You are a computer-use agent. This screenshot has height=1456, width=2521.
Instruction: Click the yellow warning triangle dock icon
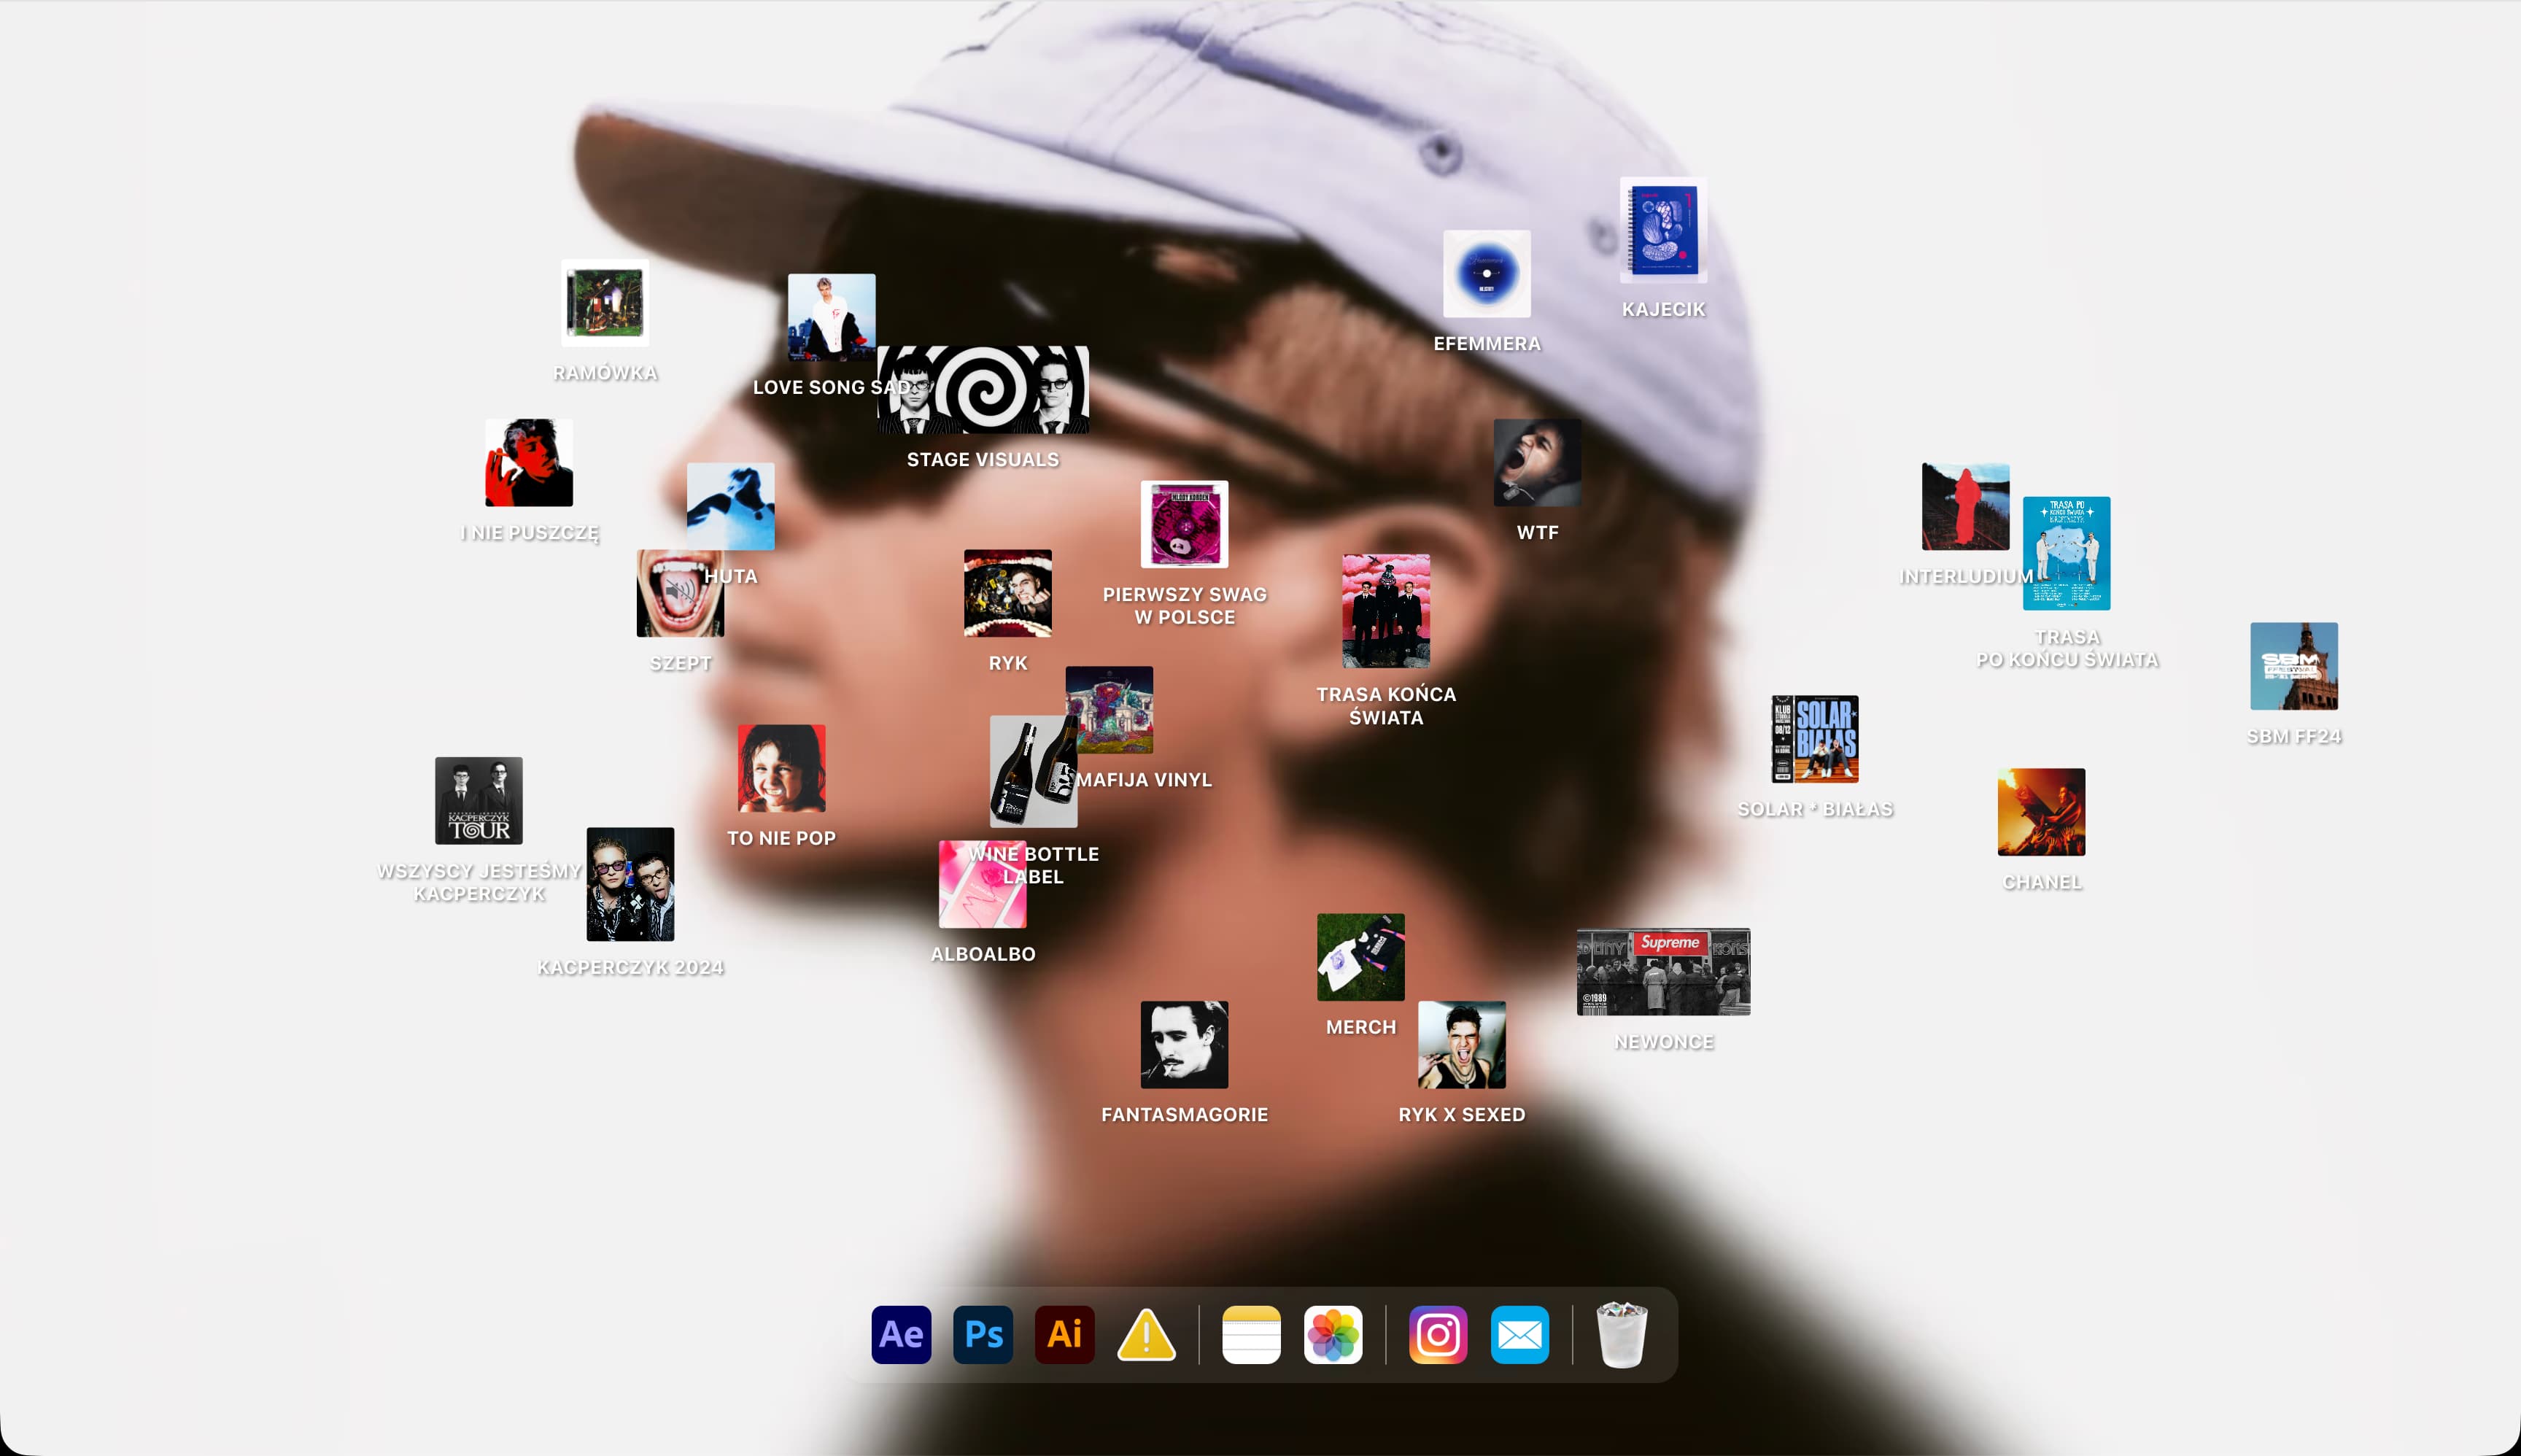coord(1146,1334)
